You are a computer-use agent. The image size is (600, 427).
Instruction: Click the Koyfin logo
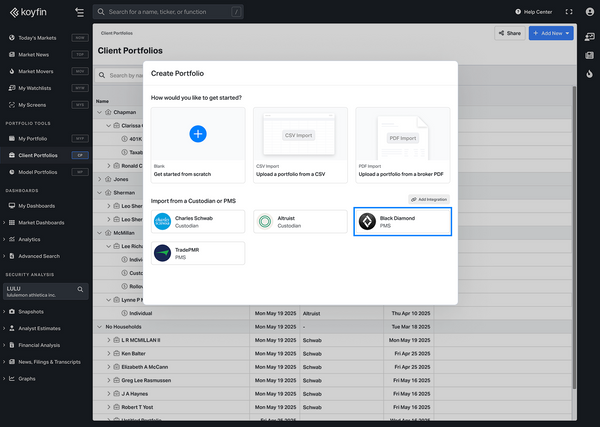(x=28, y=12)
